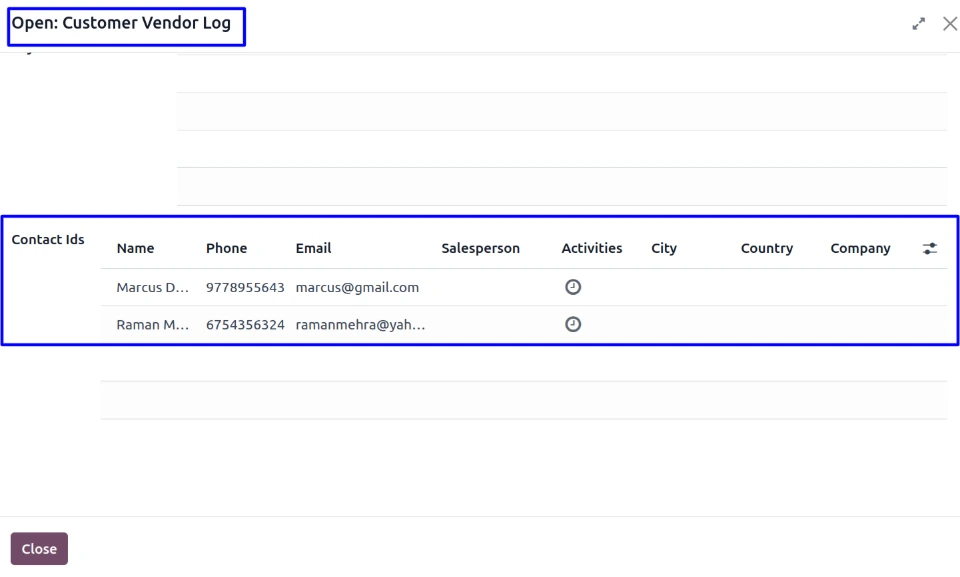
Task: Sort by the Phone column header
Action: [226, 249]
